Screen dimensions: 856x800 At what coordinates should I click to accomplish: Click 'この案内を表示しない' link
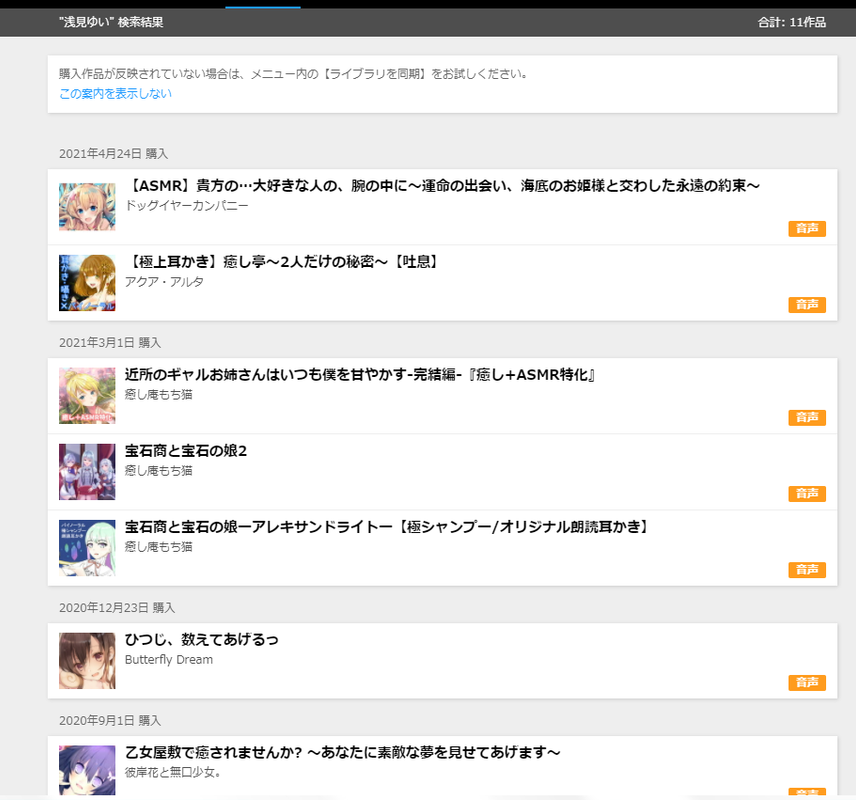(115, 93)
